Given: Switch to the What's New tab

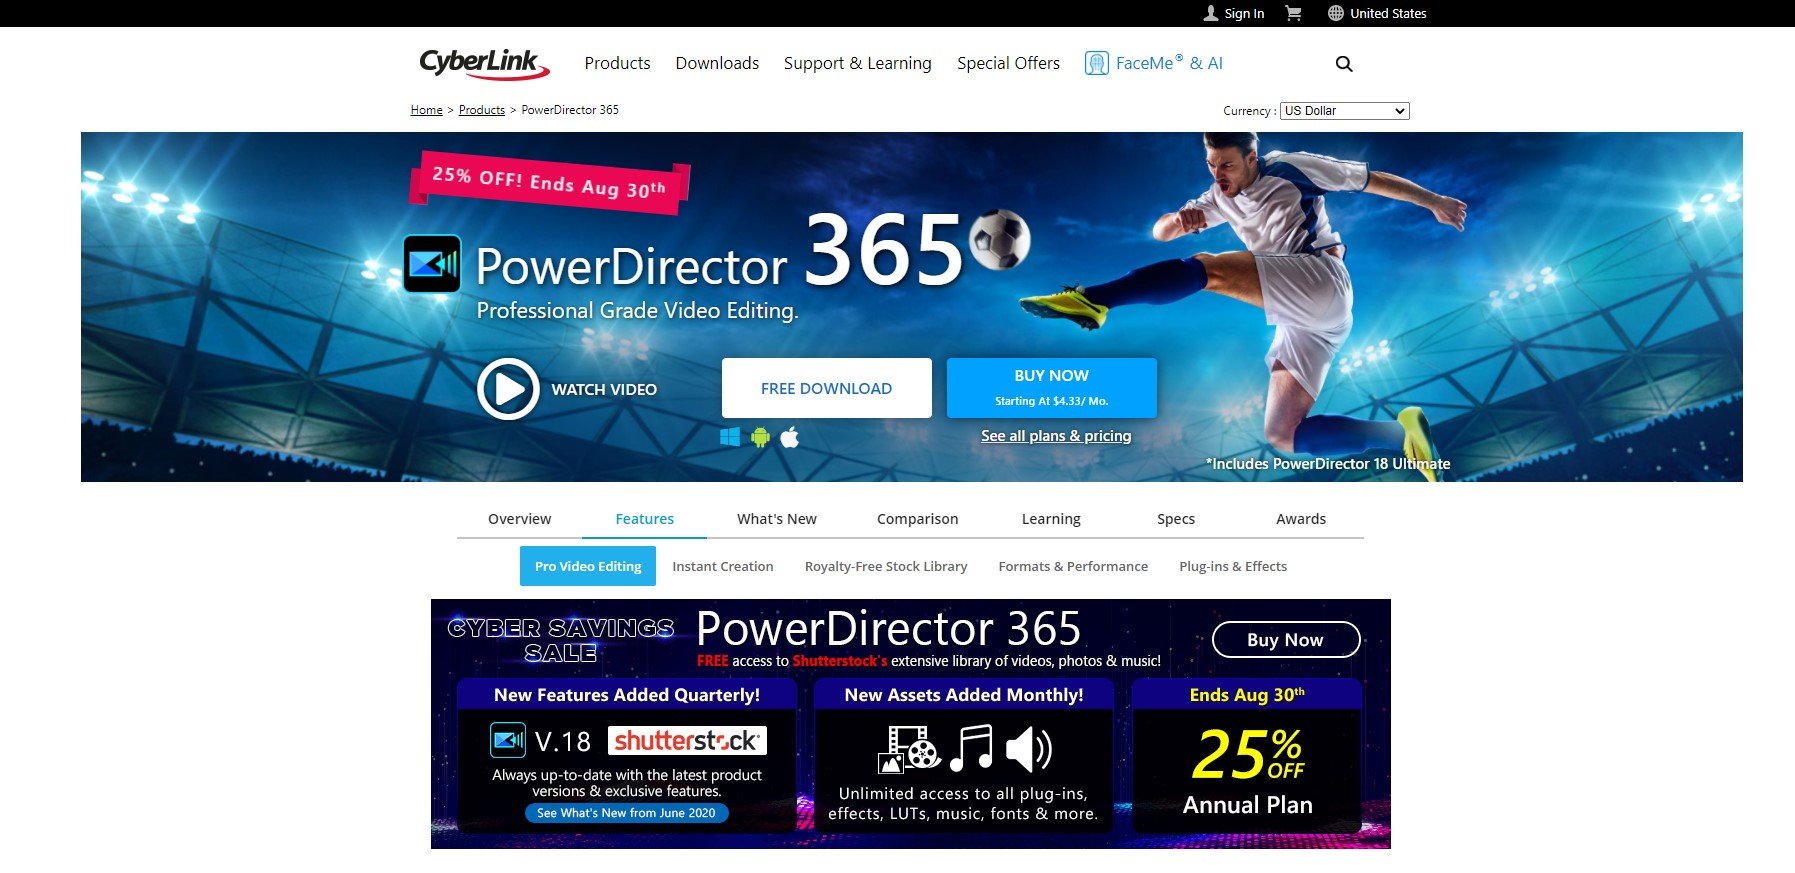Looking at the screenshot, I should click(777, 519).
